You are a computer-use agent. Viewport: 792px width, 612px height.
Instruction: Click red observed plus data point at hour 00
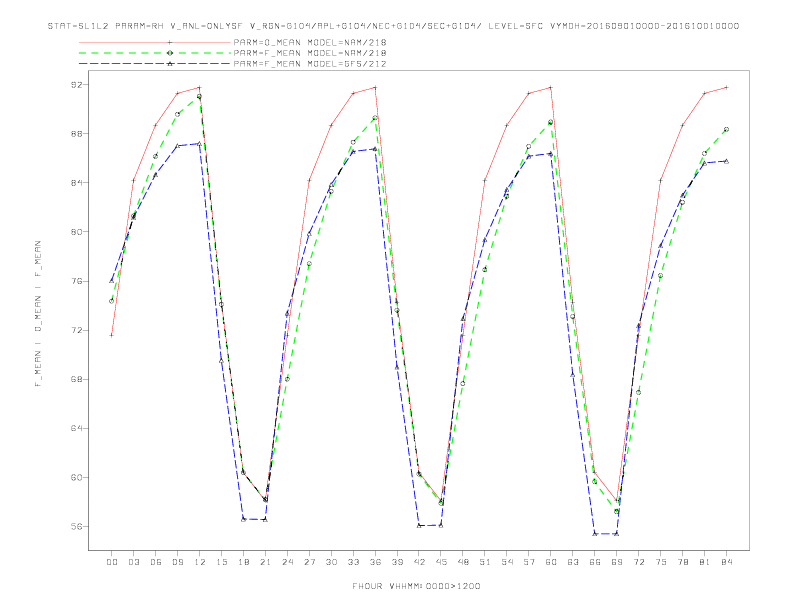click(x=112, y=335)
